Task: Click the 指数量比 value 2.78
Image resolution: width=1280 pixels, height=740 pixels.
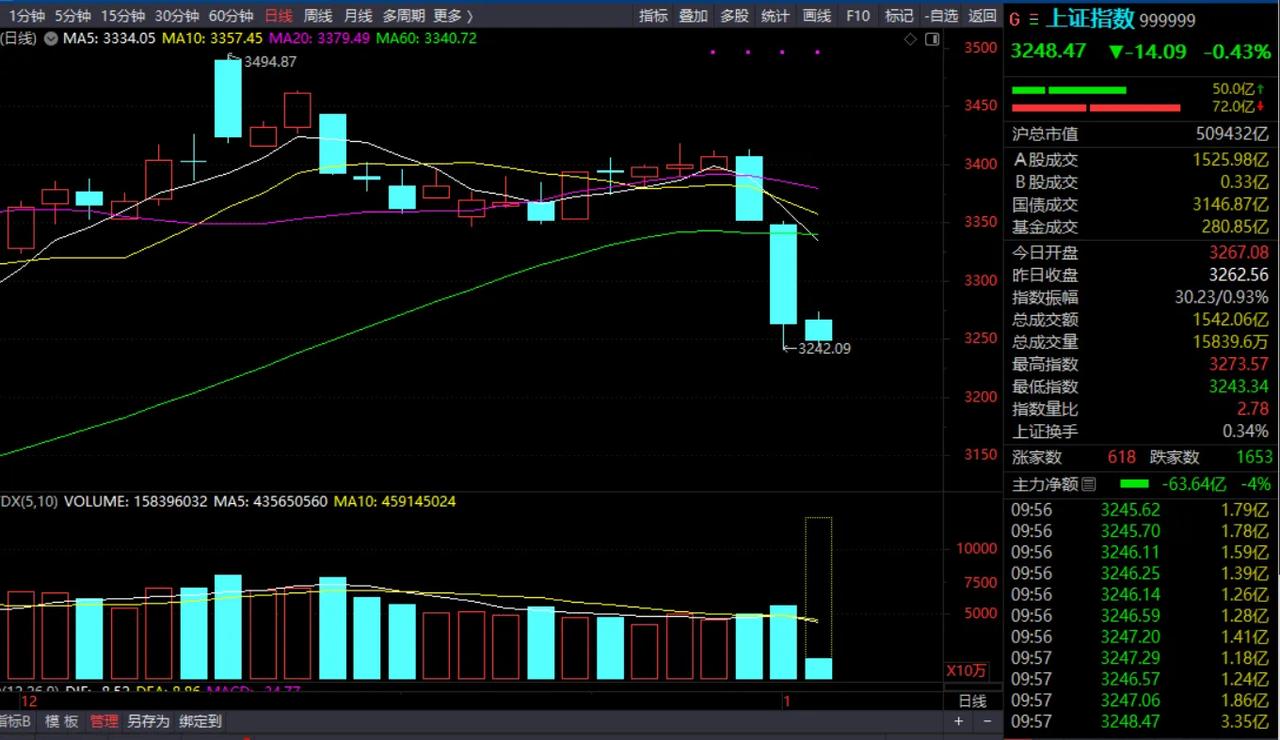Action: (1252, 409)
